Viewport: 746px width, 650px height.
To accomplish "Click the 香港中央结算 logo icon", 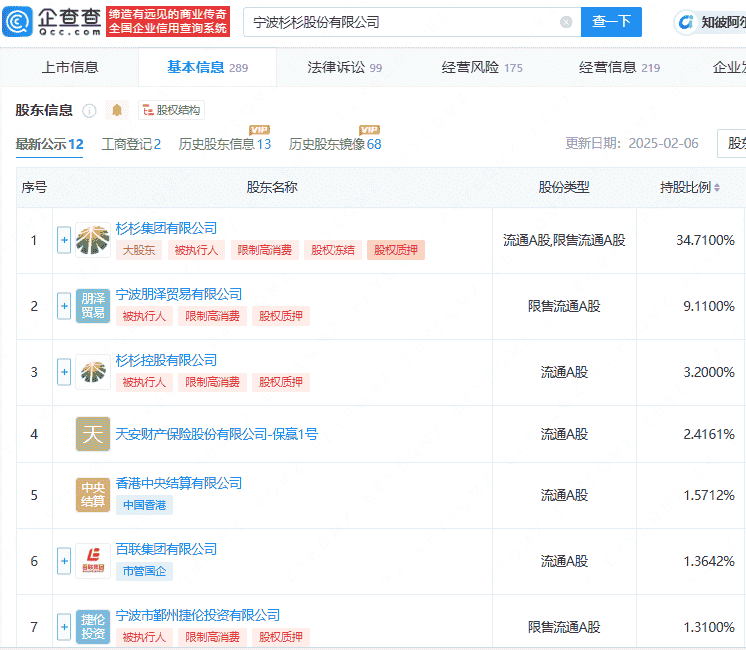I will pyautogui.click(x=93, y=495).
